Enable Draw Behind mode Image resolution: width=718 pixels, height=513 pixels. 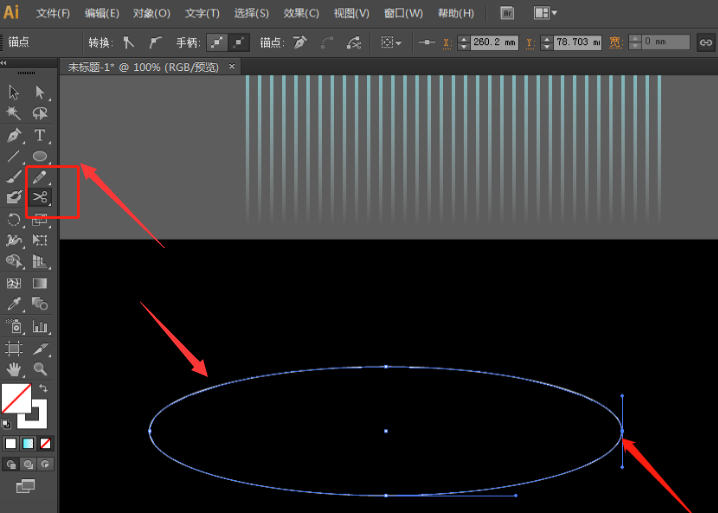click(28, 464)
